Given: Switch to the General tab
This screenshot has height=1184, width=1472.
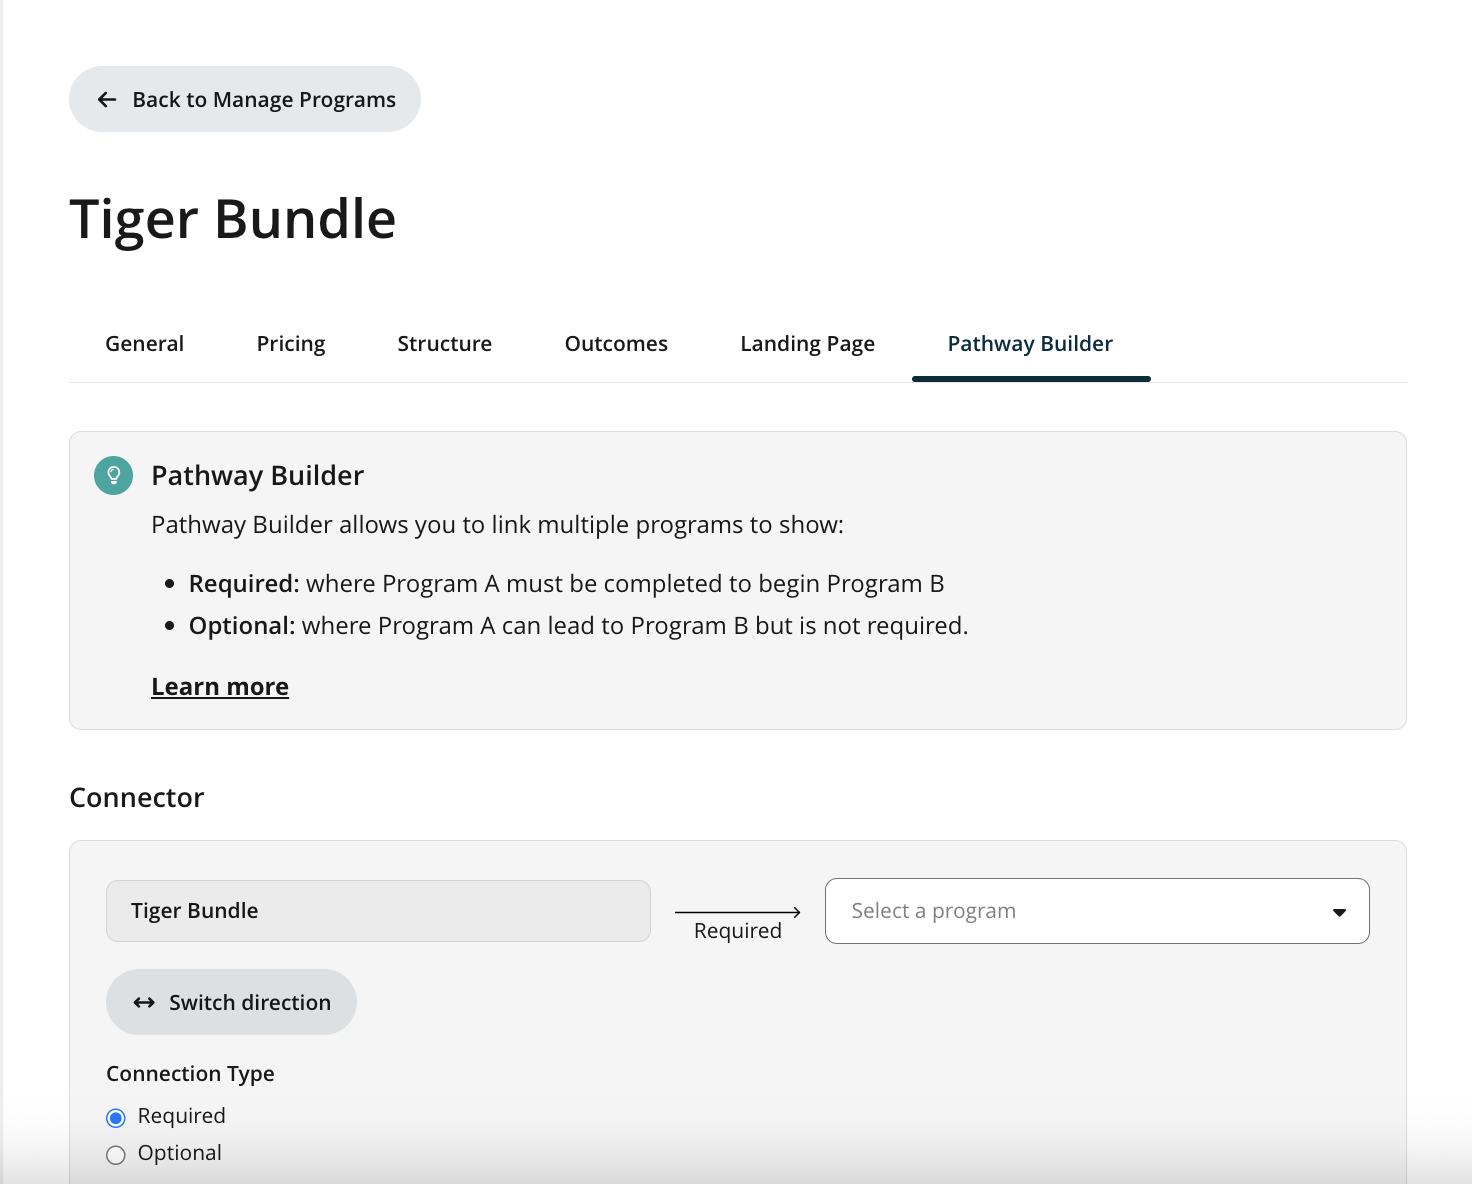Looking at the screenshot, I should 144,344.
